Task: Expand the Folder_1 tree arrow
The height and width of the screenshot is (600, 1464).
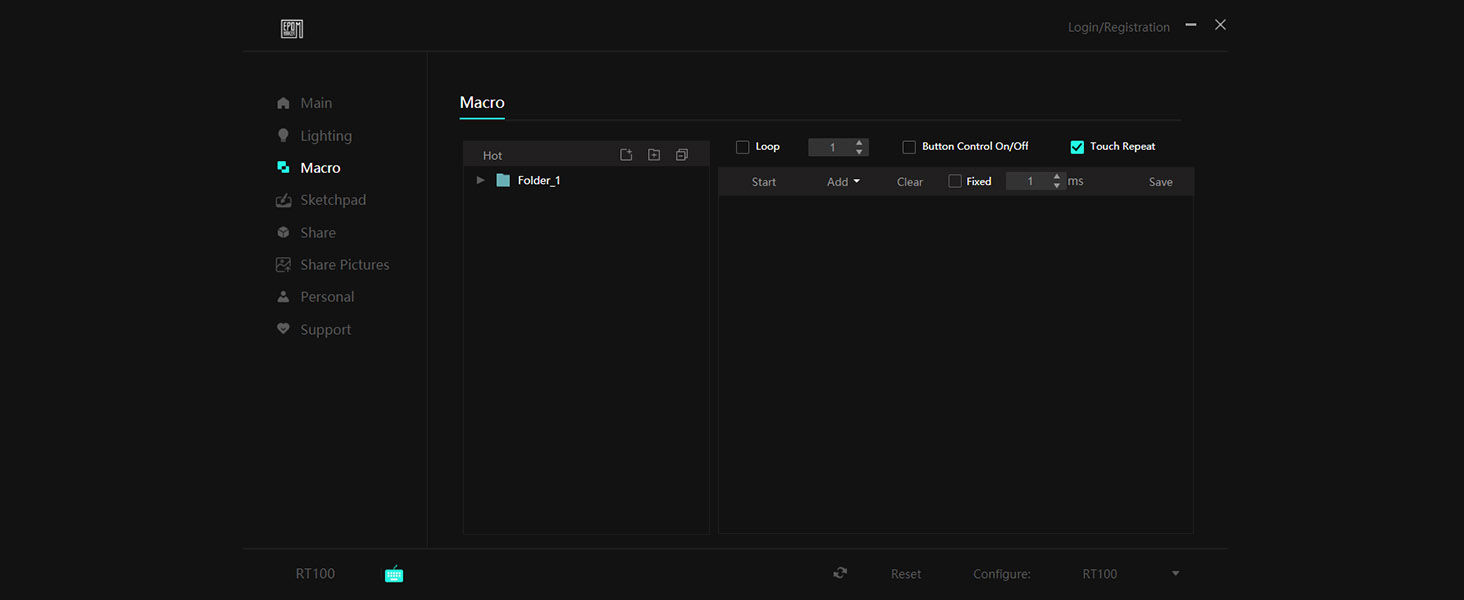Action: pyautogui.click(x=481, y=180)
